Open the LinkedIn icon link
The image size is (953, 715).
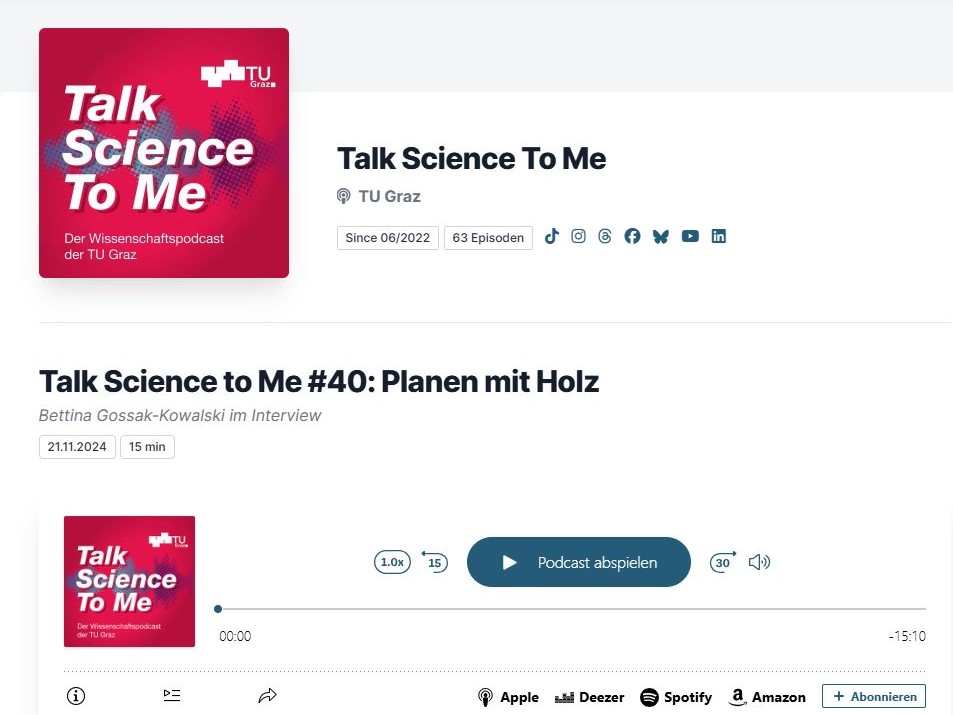coord(718,237)
